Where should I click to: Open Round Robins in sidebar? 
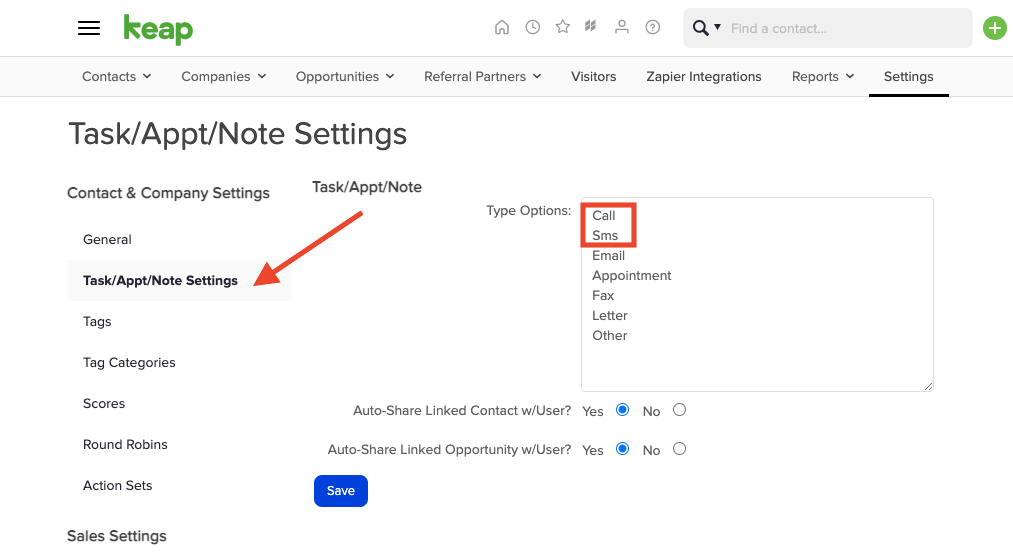[125, 445]
